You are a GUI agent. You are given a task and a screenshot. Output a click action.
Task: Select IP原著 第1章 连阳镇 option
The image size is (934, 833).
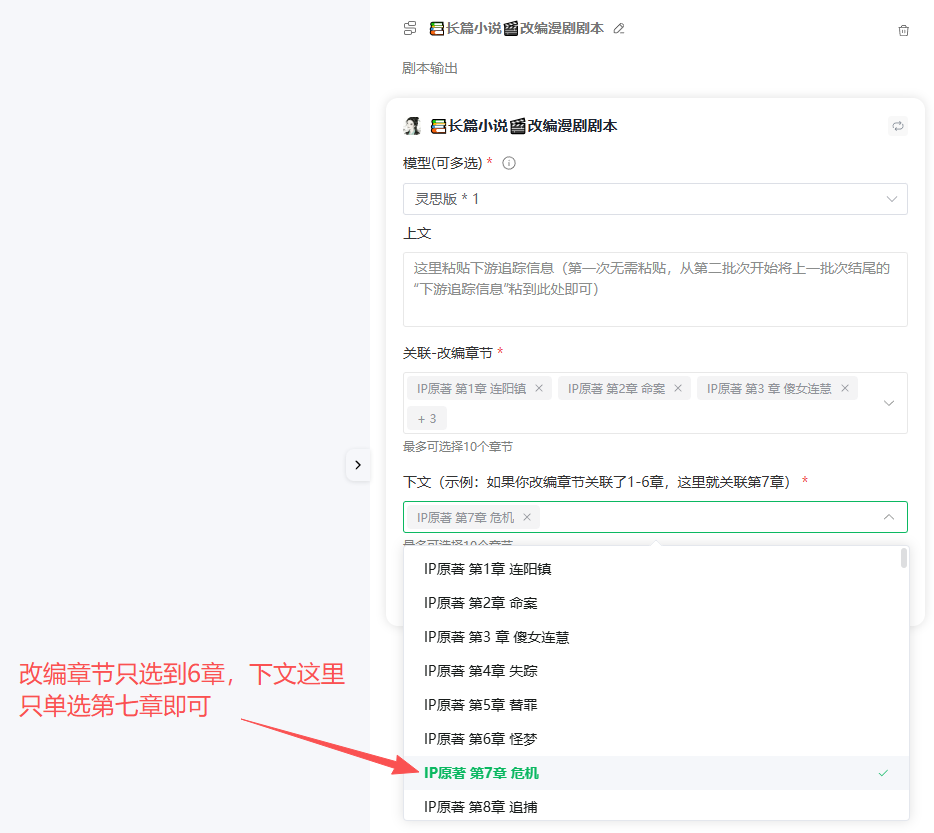(656, 569)
